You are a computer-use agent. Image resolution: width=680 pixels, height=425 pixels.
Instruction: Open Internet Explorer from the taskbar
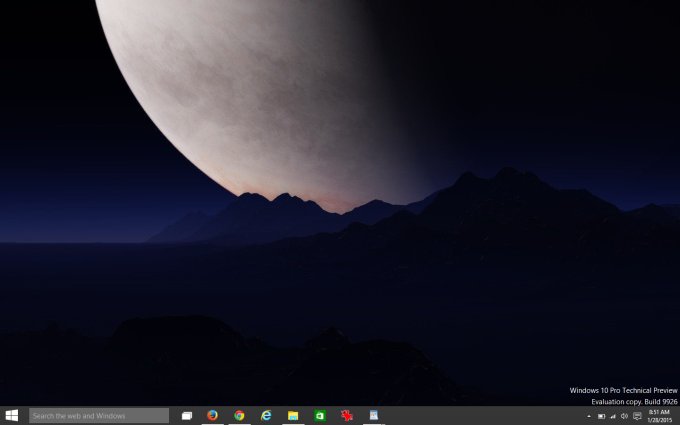pyautogui.click(x=266, y=415)
